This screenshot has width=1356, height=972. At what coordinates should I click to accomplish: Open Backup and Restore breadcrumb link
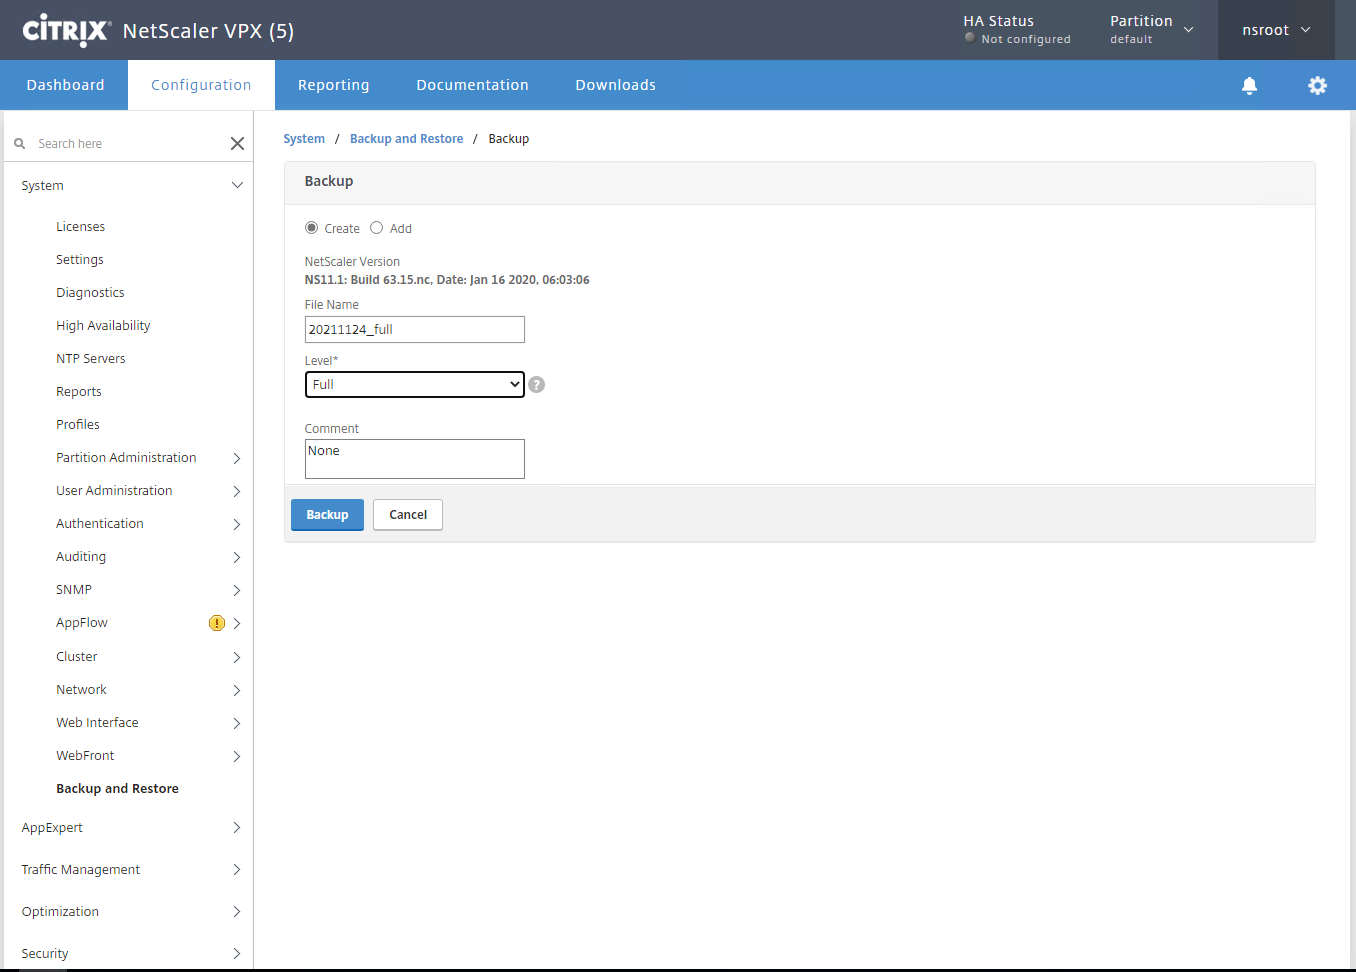tap(406, 139)
